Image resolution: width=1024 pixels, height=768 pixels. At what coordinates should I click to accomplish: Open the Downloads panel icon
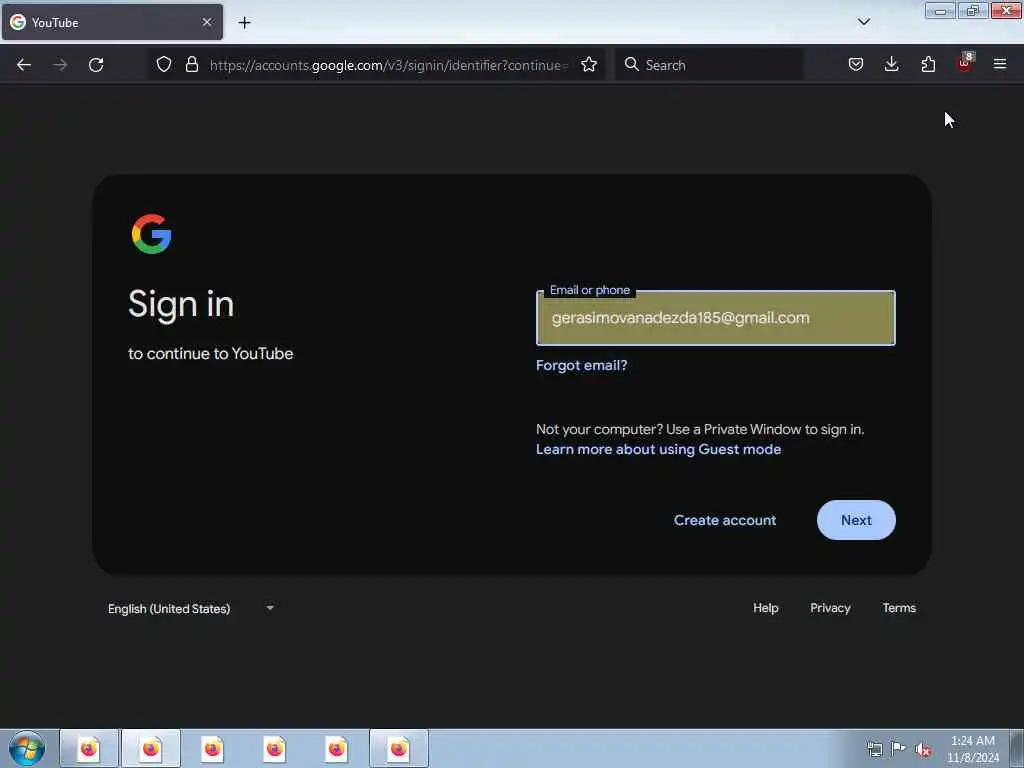(891, 64)
